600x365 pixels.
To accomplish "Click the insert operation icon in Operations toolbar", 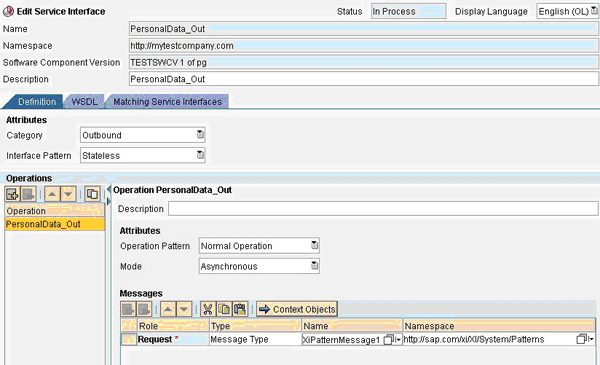I will (12, 194).
